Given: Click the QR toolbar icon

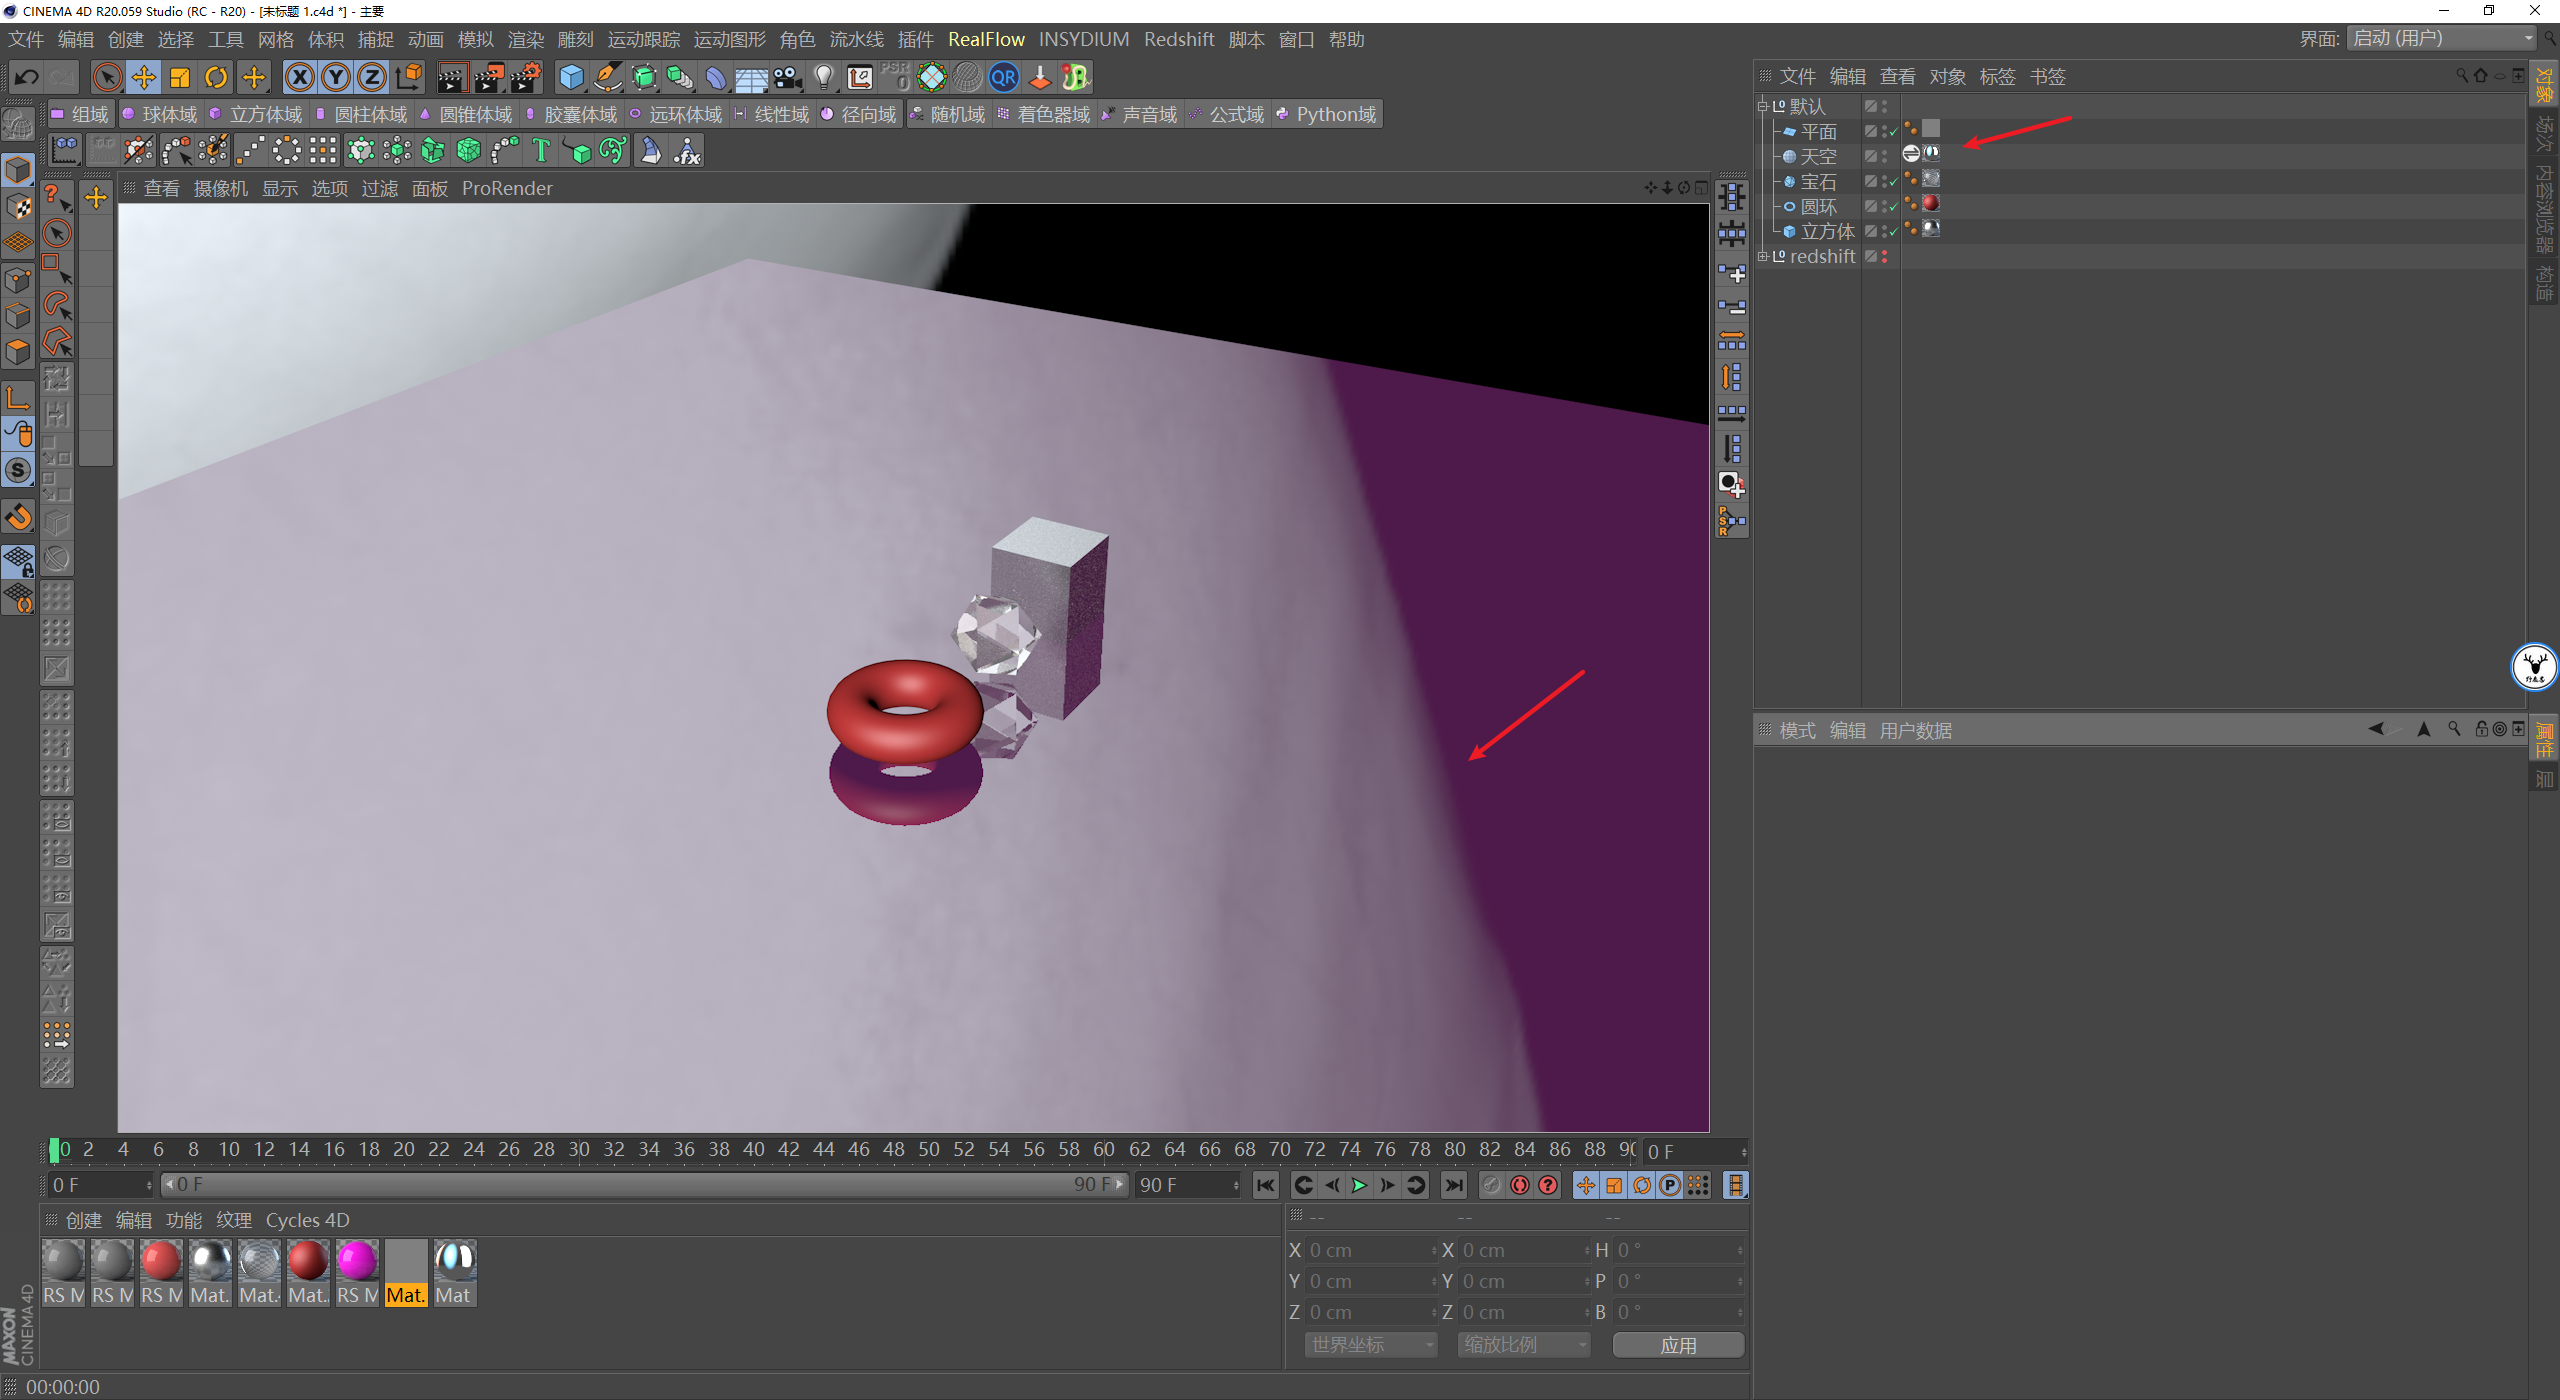Looking at the screenshot, I should pos(1003,77).
